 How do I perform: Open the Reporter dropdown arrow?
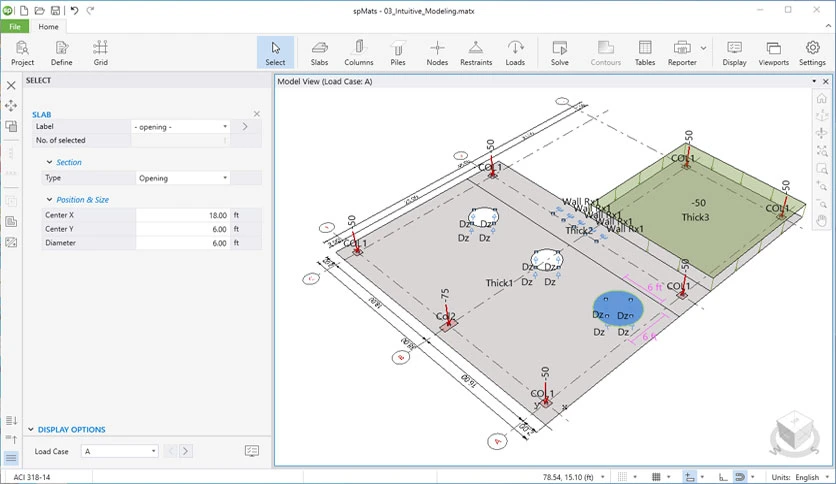(704, 48)
